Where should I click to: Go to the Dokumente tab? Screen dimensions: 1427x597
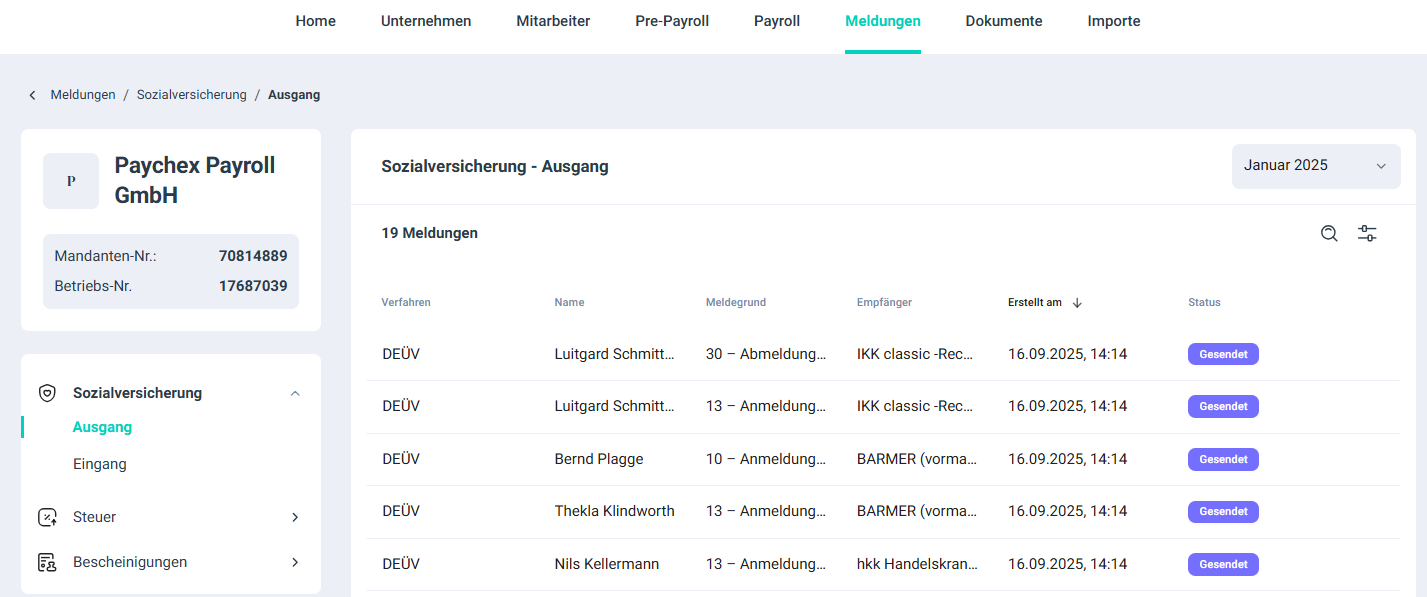pos(1003,21)
